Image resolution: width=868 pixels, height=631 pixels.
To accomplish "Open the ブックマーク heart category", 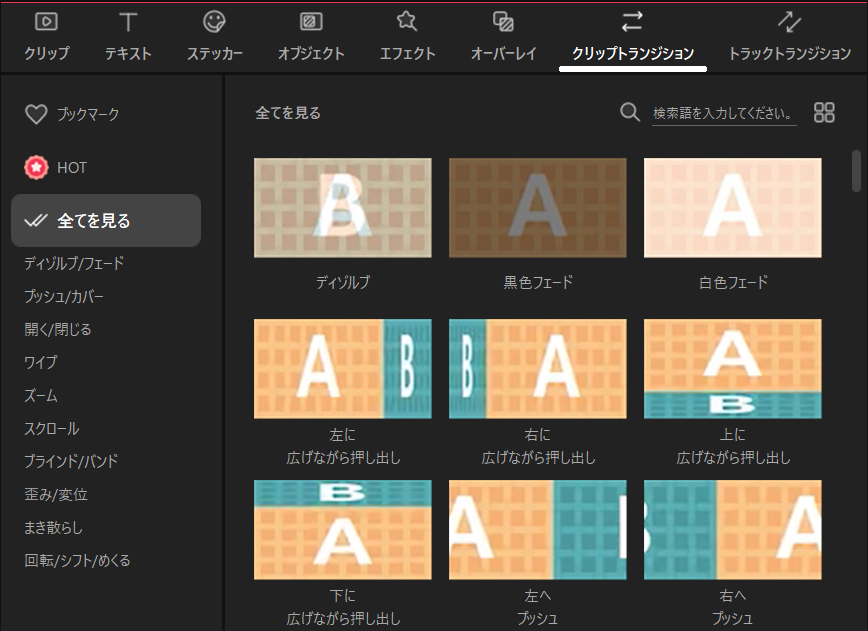I will tap(36, 115).
